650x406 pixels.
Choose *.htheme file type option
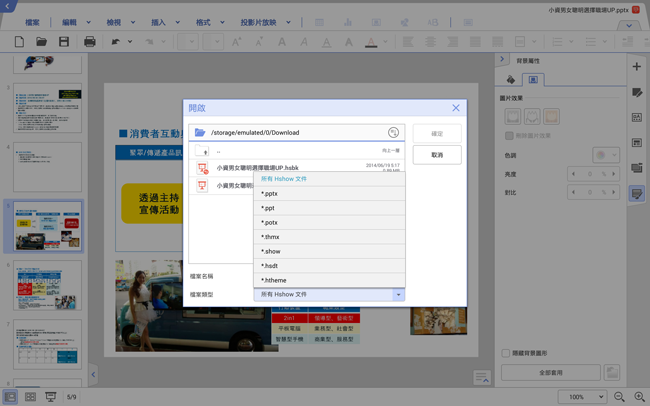[329, 280]
